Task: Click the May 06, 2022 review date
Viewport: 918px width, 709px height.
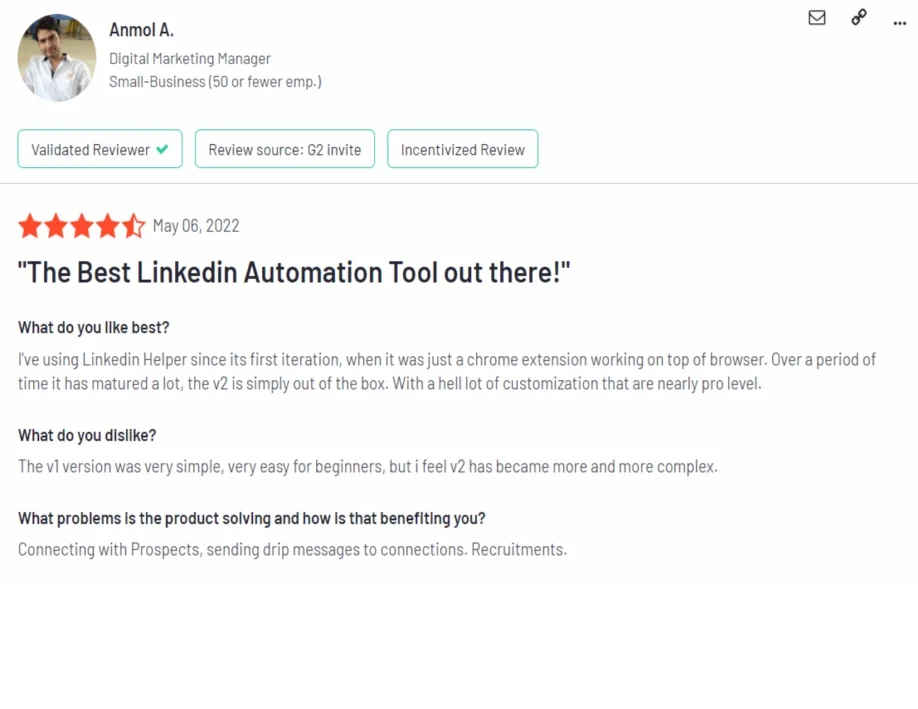Action: pos(196,225)
